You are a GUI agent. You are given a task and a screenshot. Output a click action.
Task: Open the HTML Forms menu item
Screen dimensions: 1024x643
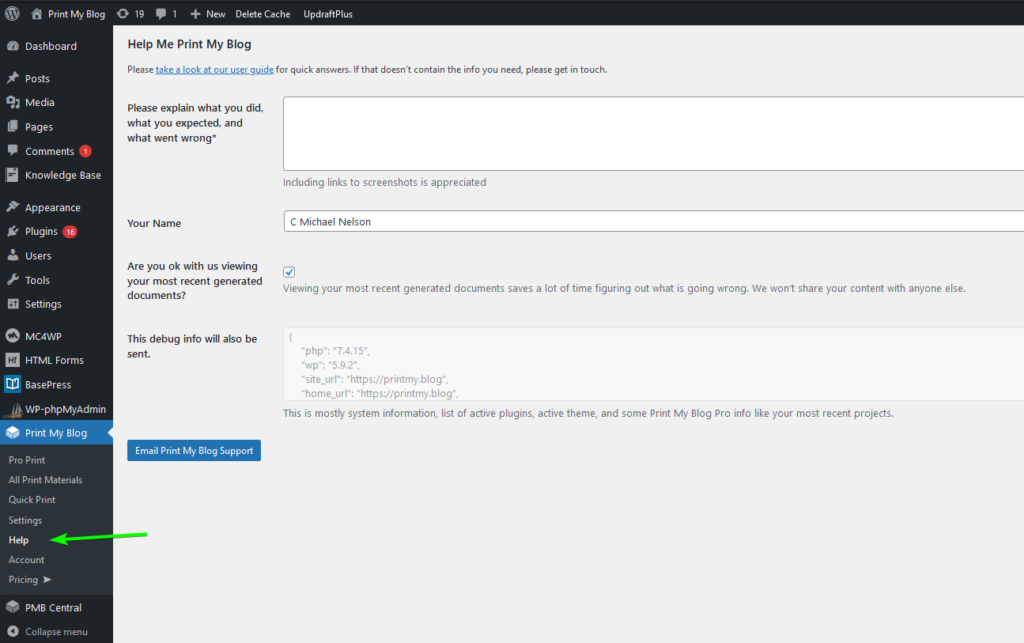point(56,360)
